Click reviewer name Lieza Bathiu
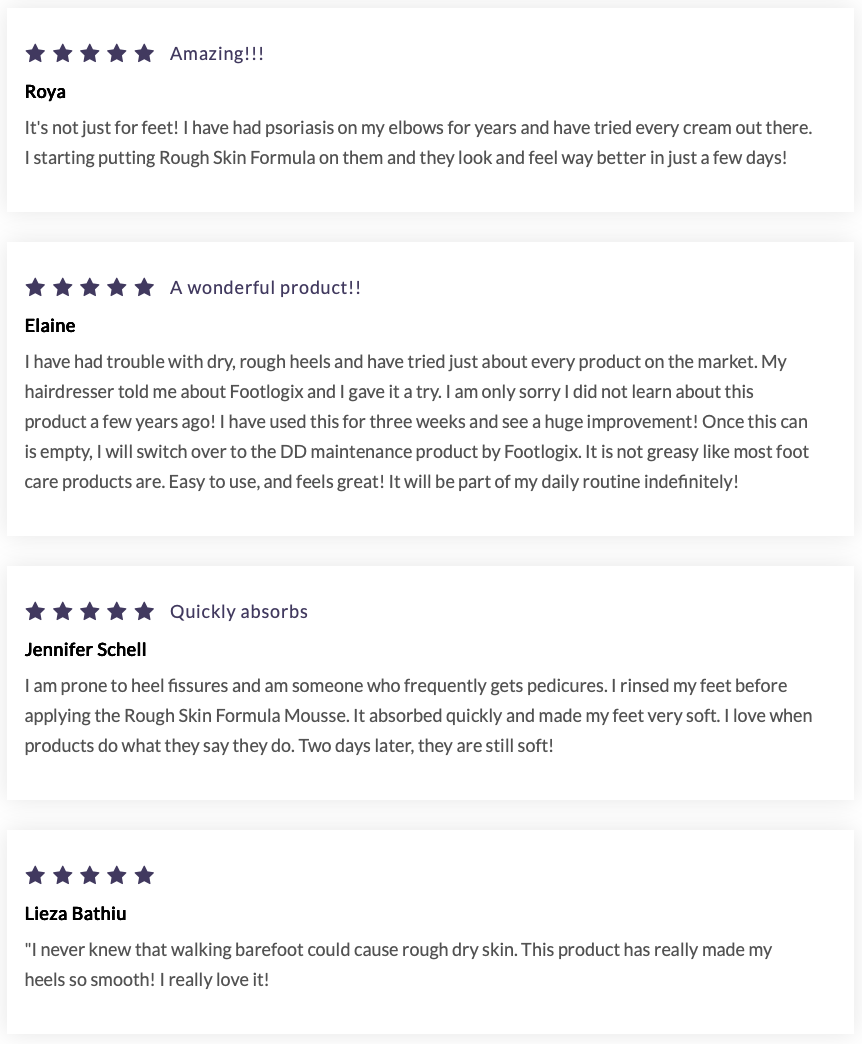The height and width of the screenshot is (1044, 862). 76,914
